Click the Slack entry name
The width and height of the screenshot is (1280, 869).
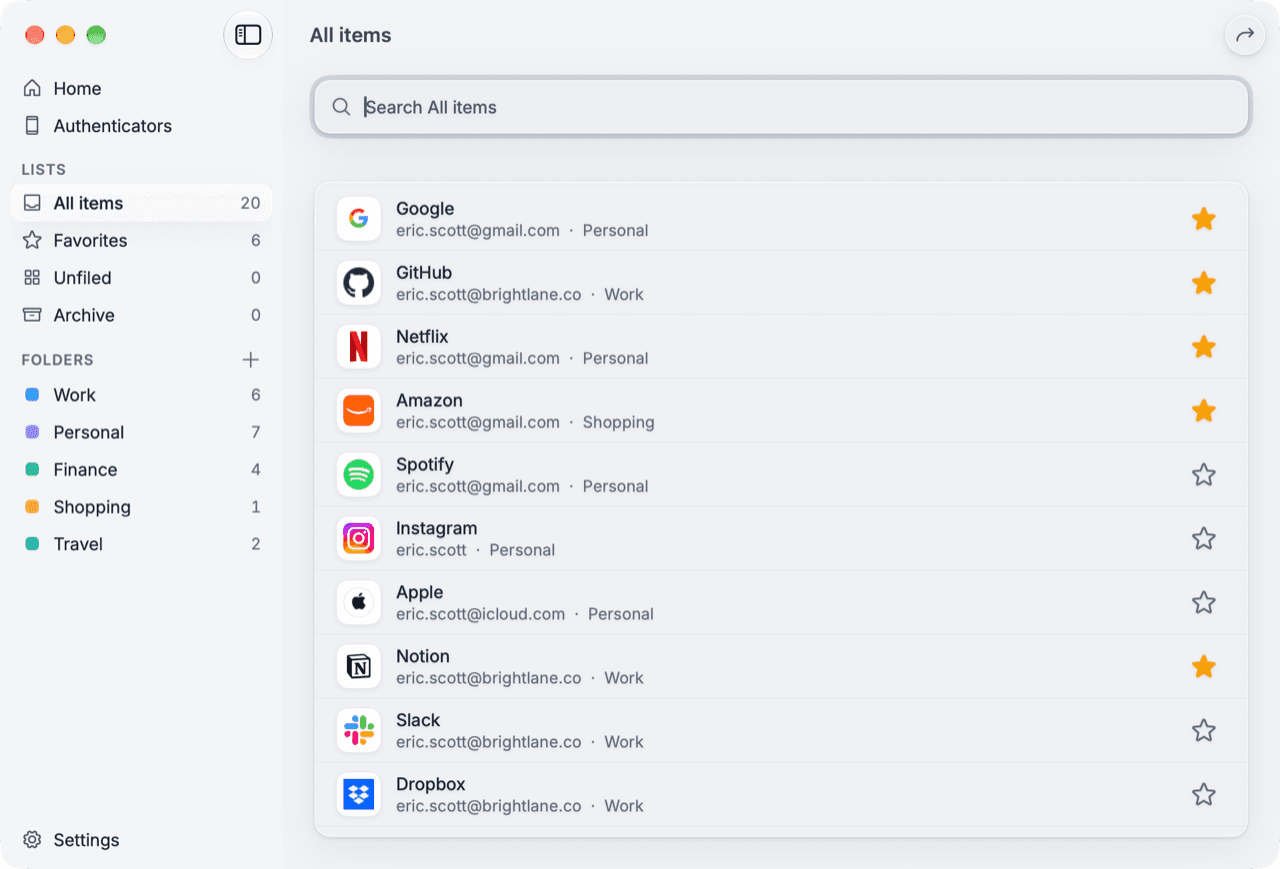(x=418, y=720)
